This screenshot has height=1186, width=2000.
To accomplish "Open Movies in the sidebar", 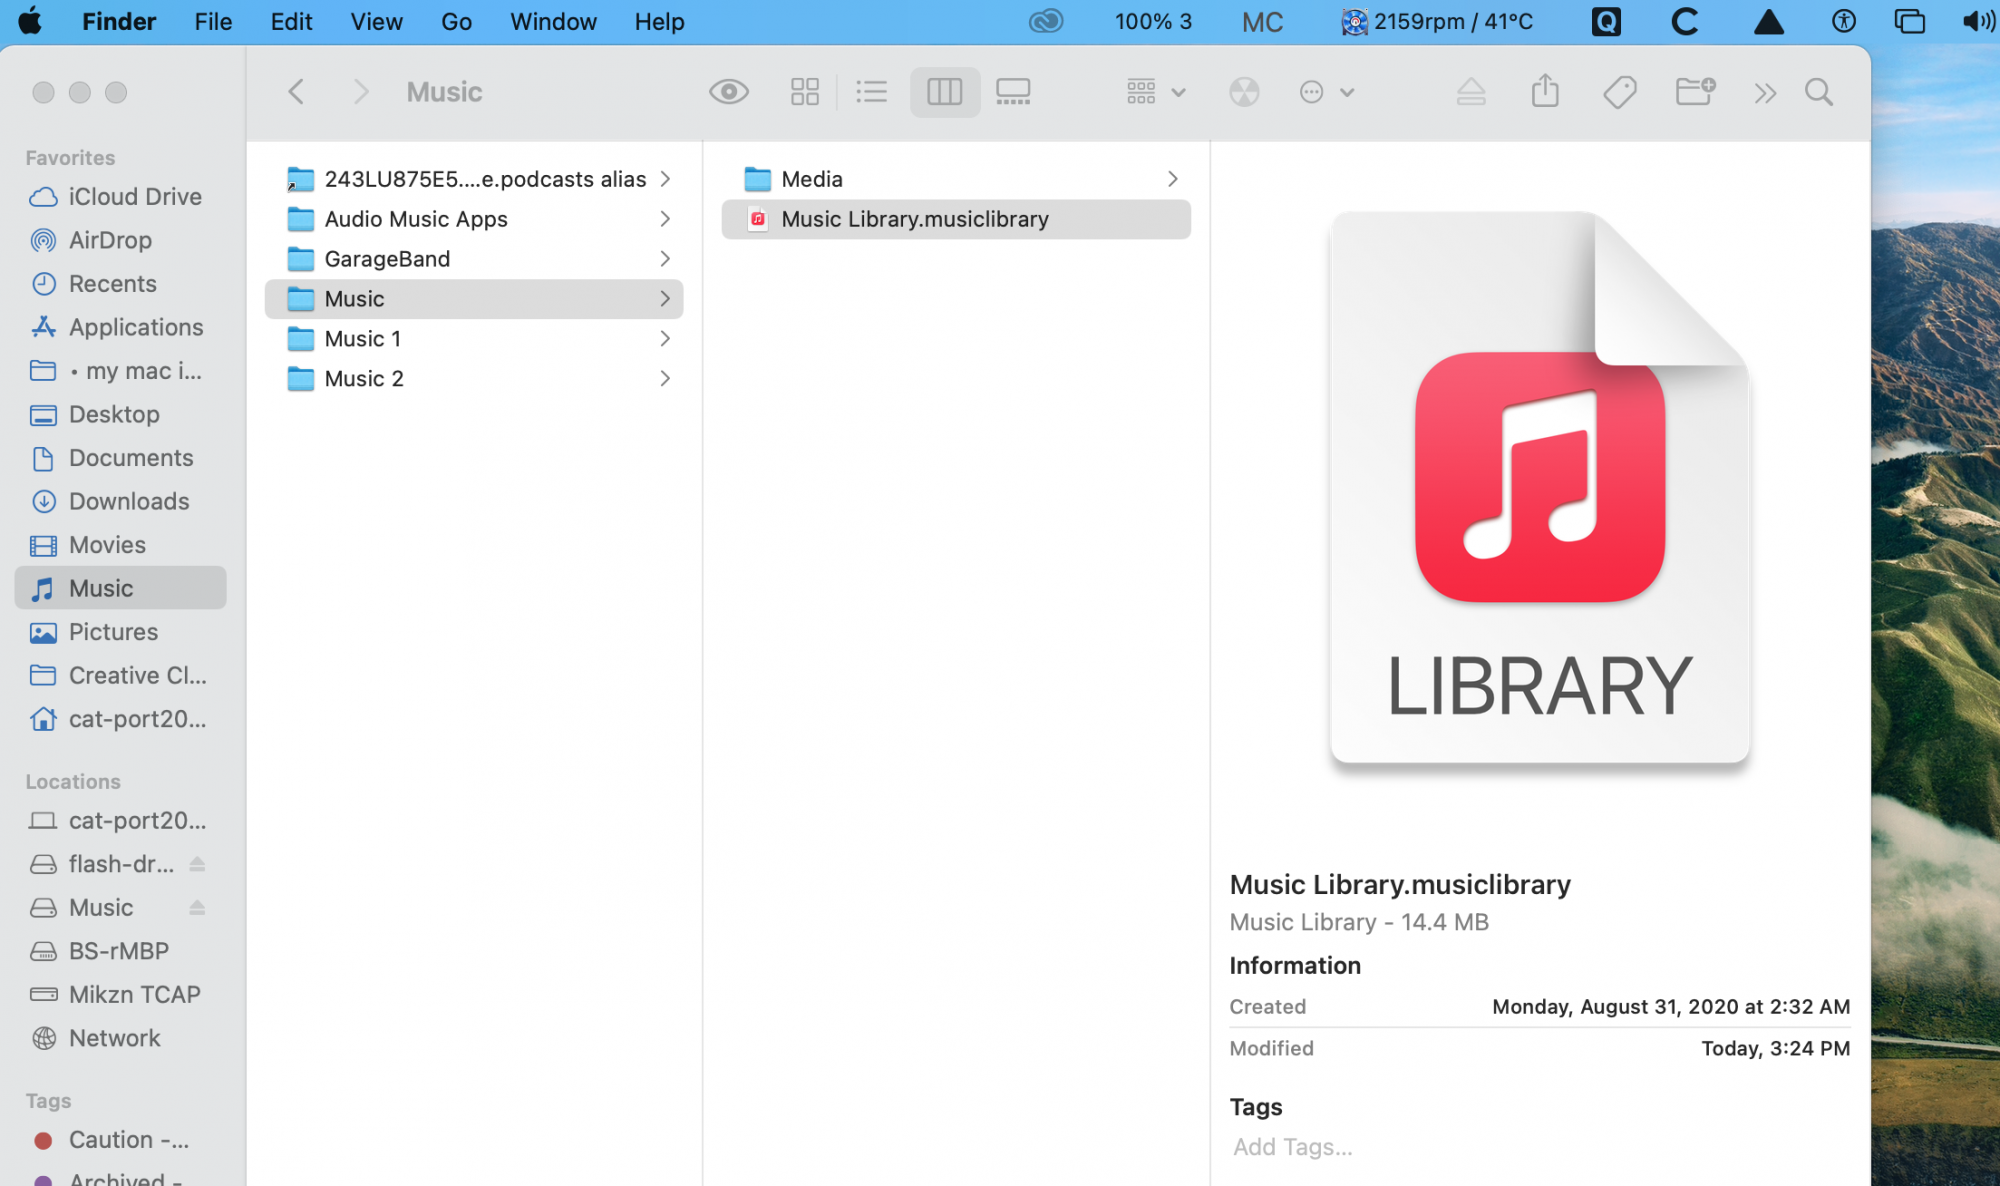I will pos(120,545).
